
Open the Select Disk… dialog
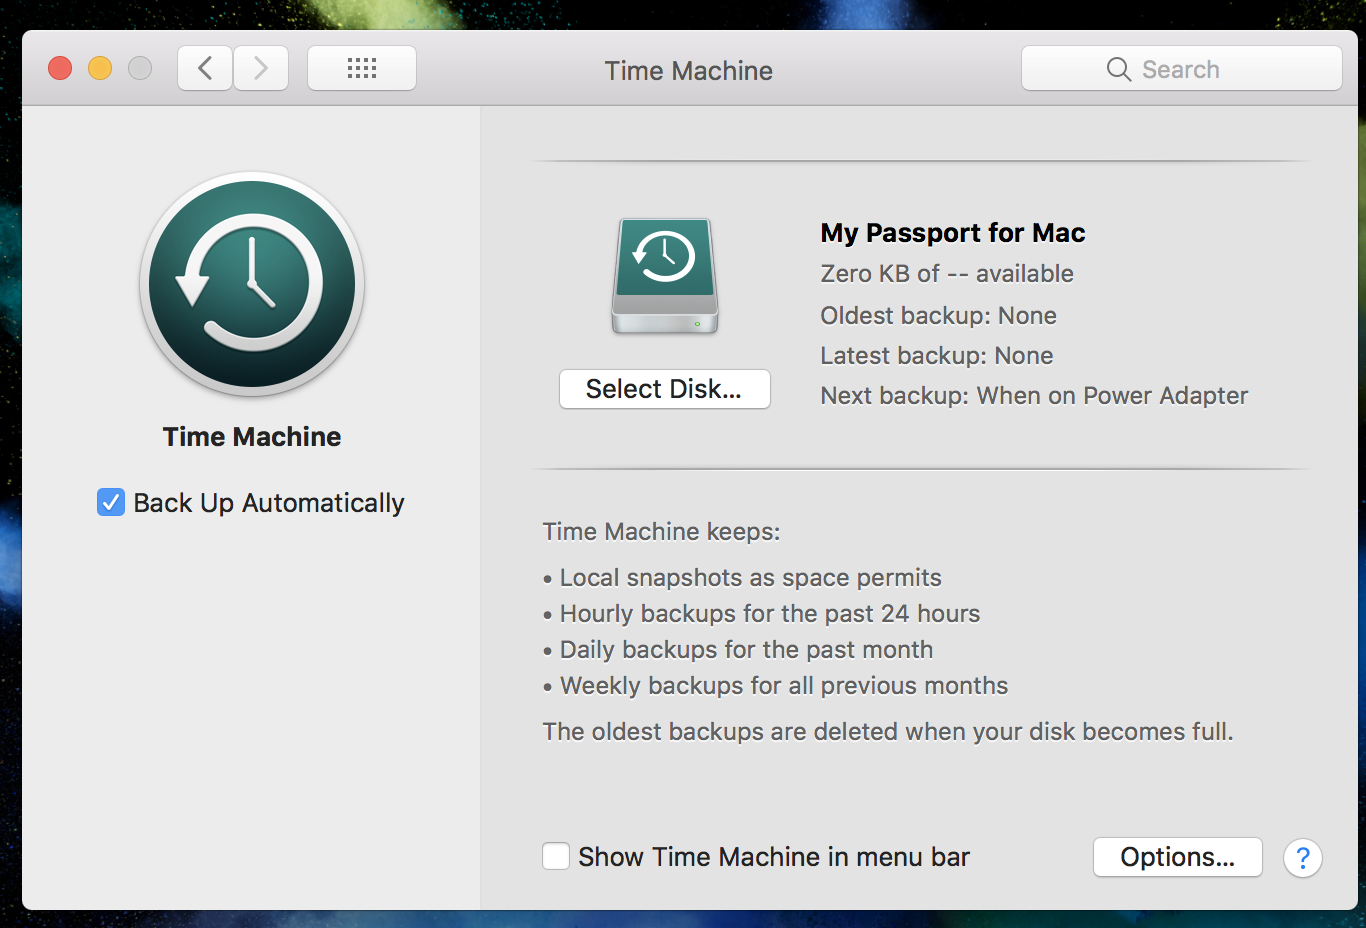[x=664, y=389]
